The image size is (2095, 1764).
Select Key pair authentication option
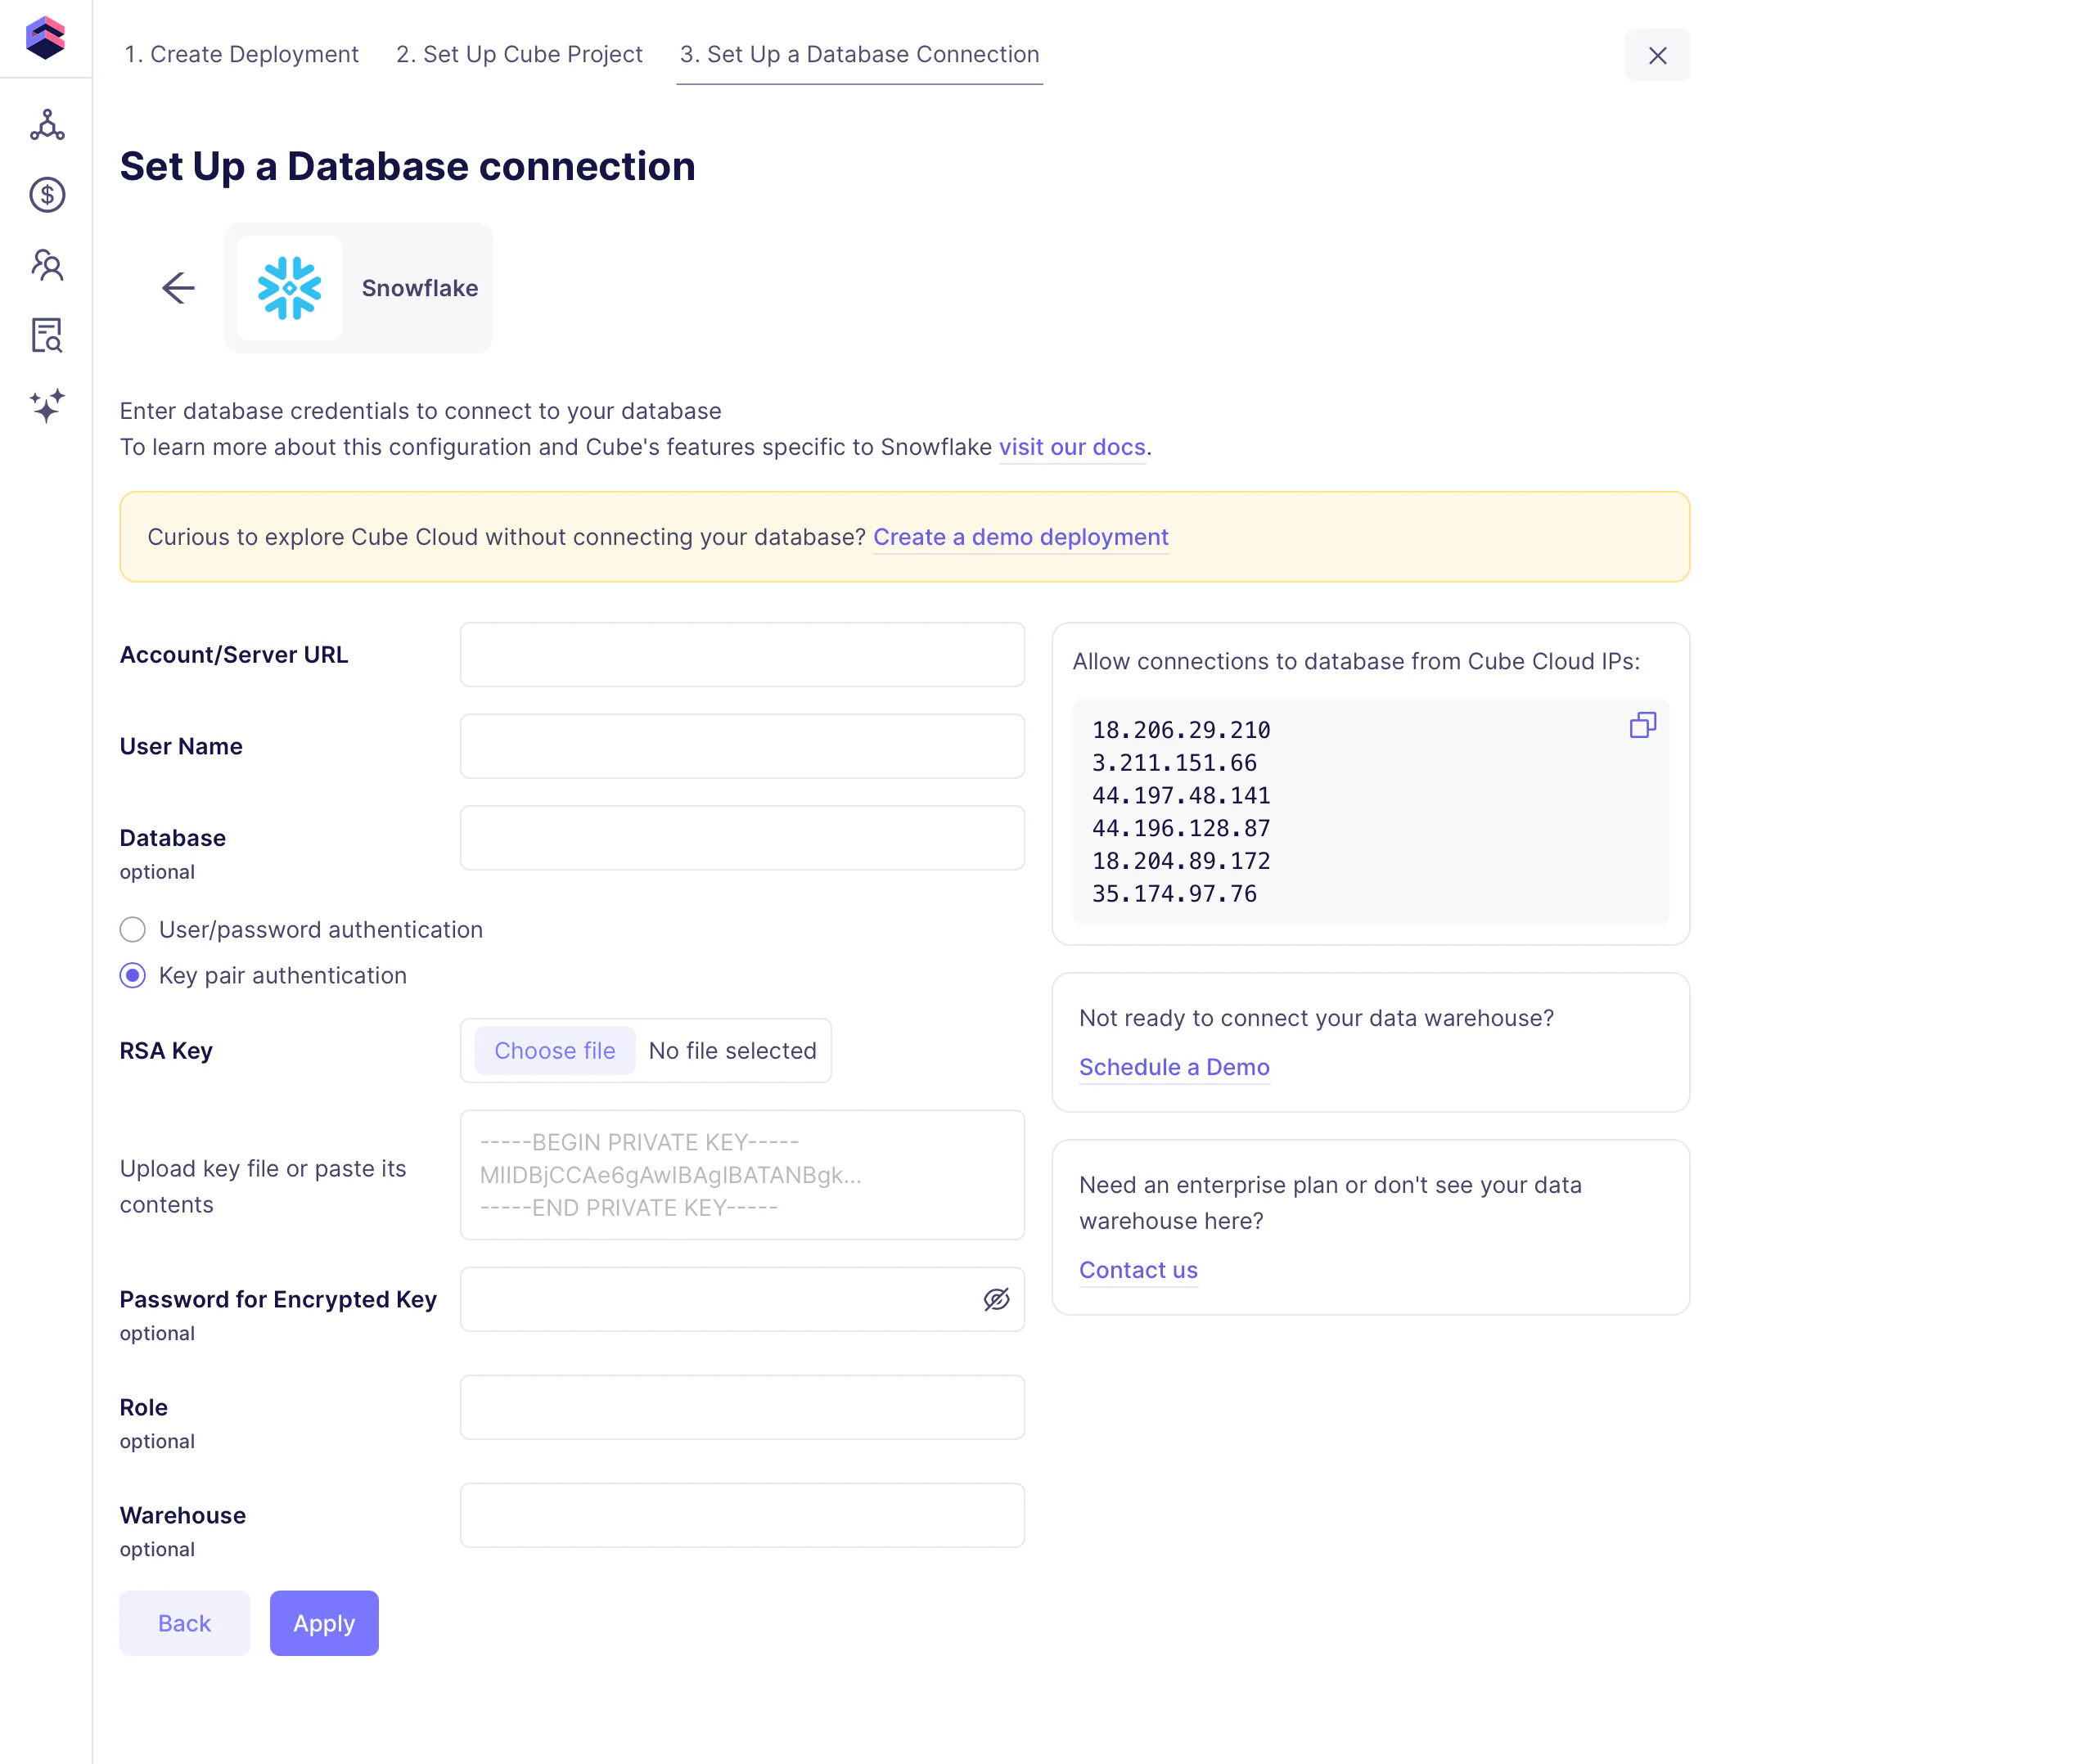[133, 976]
